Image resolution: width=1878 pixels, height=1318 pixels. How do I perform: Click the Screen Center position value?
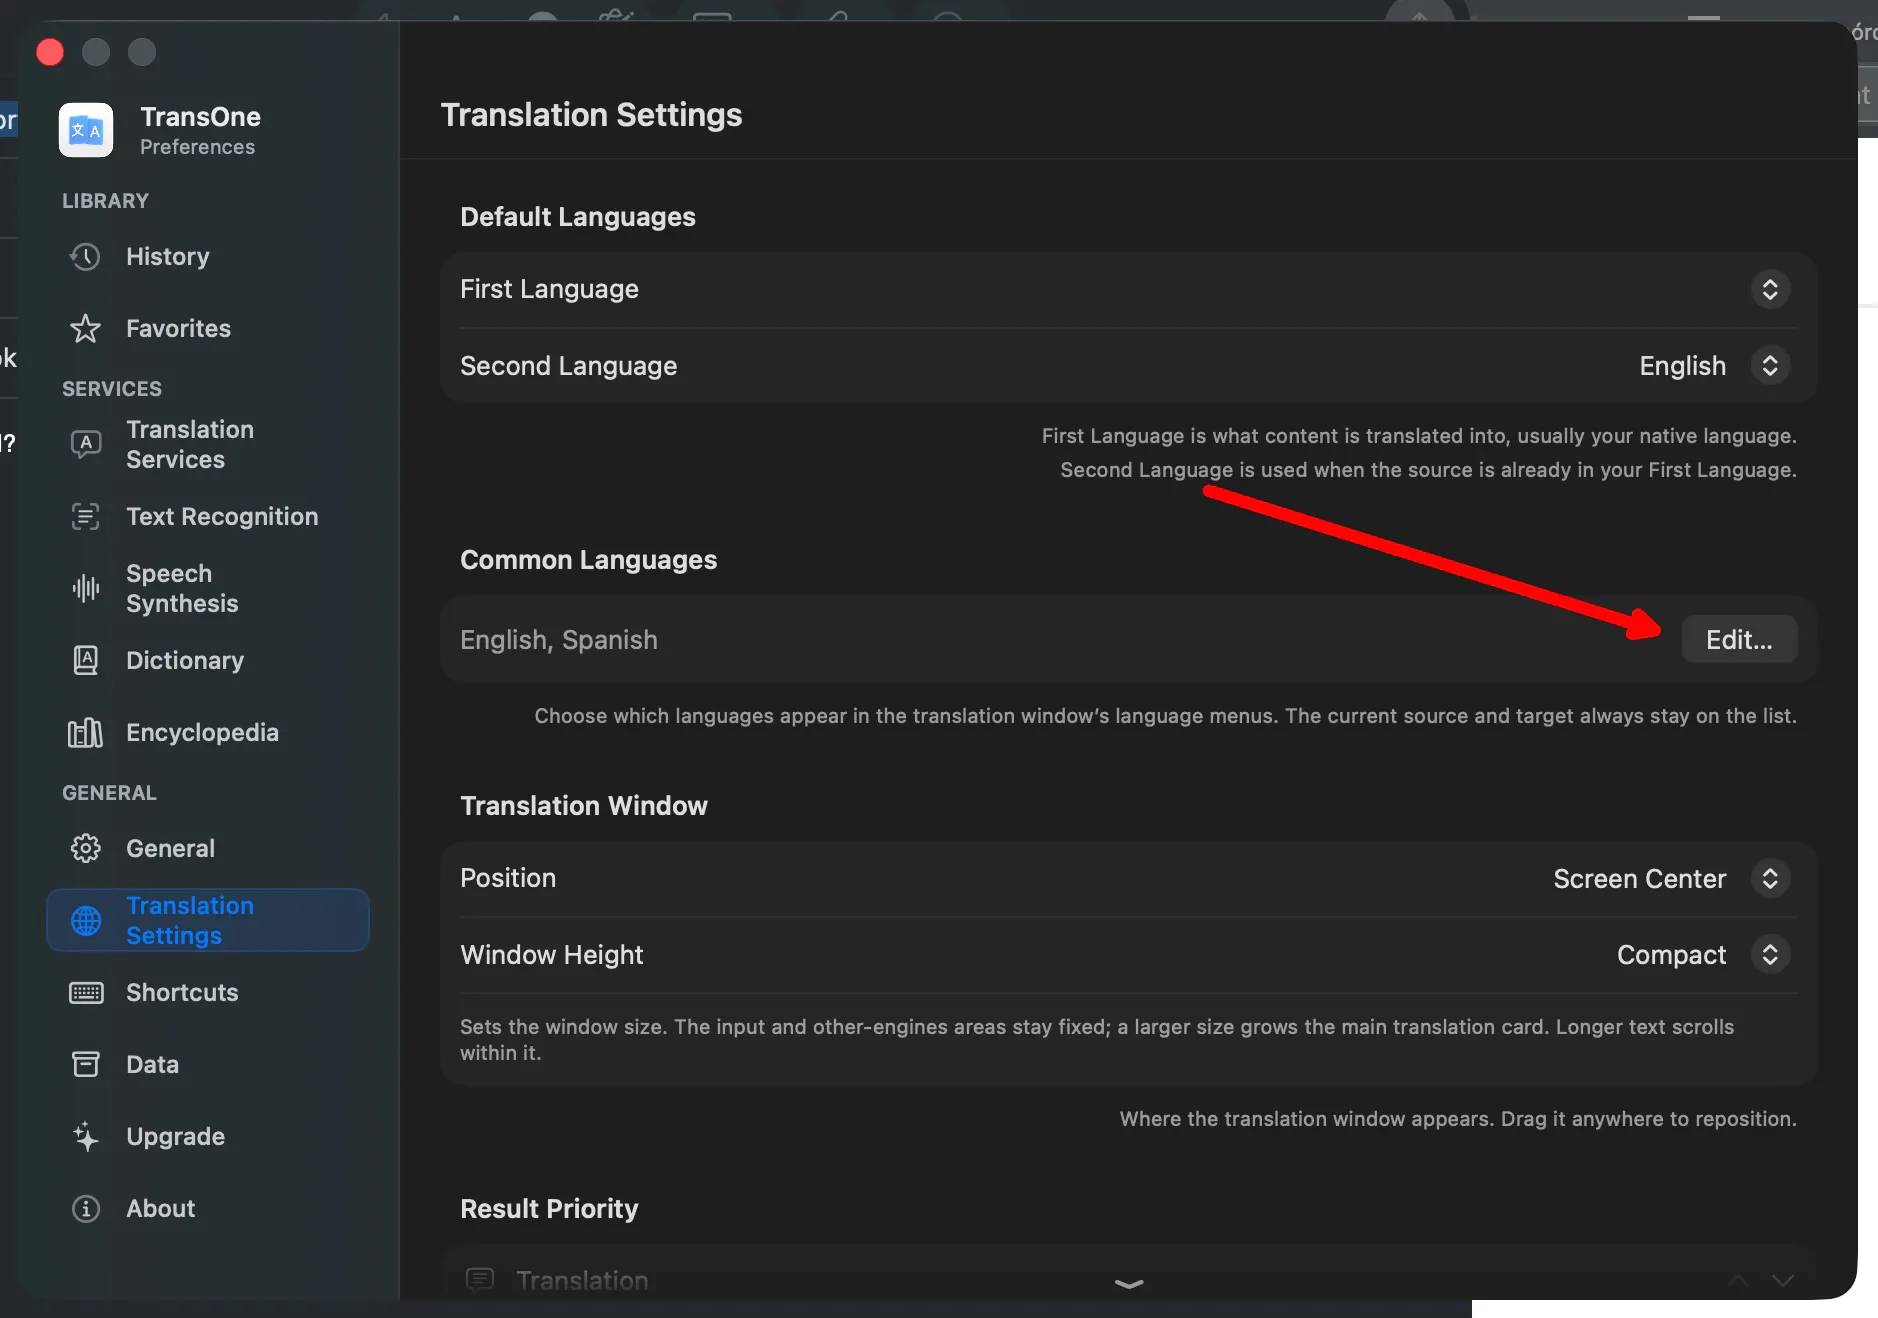[x=1640, y=879]
